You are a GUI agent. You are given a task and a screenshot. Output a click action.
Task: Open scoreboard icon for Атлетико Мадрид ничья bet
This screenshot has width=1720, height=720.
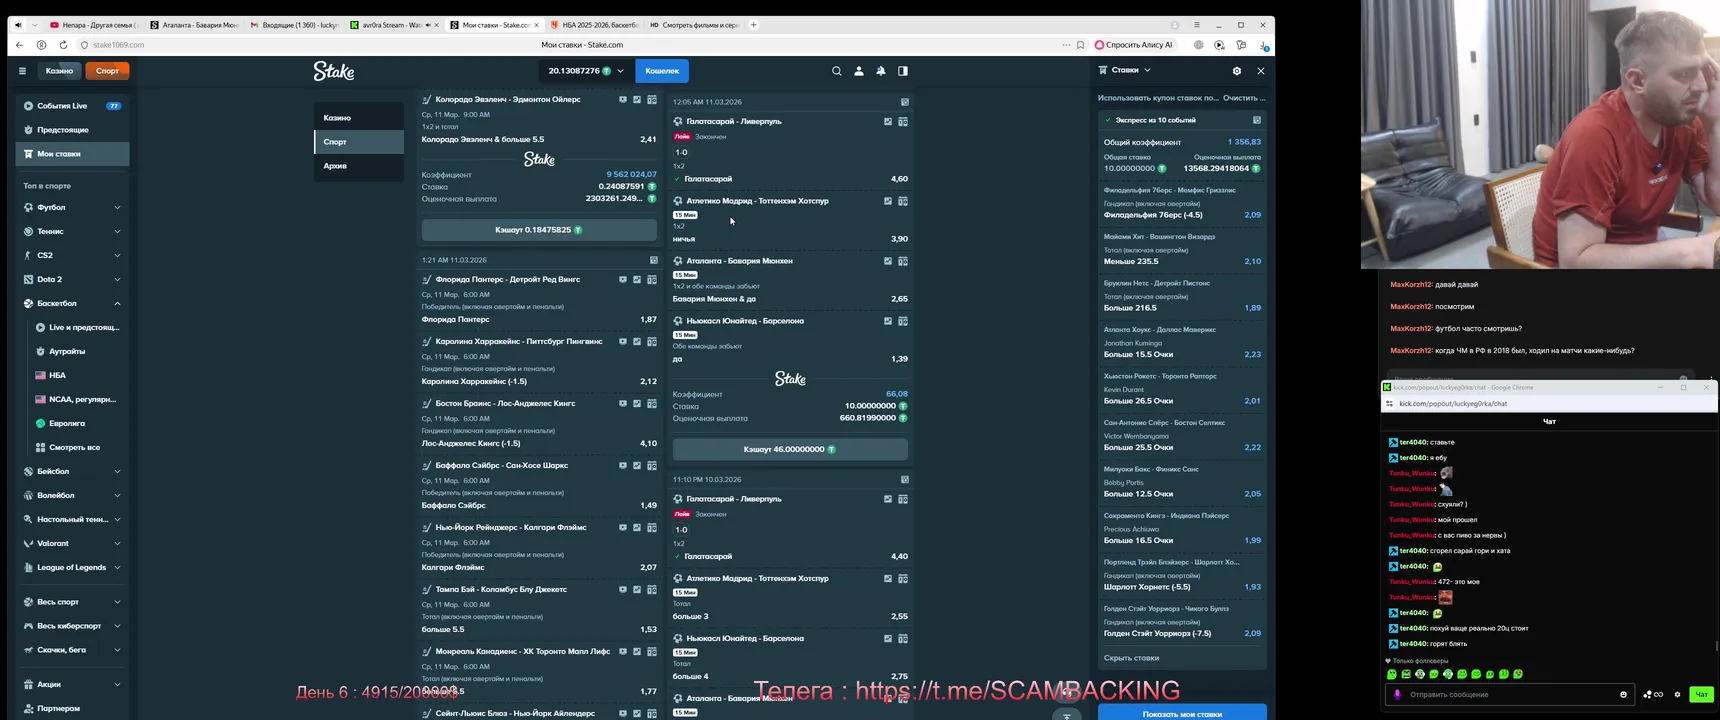tap(903, 201)
